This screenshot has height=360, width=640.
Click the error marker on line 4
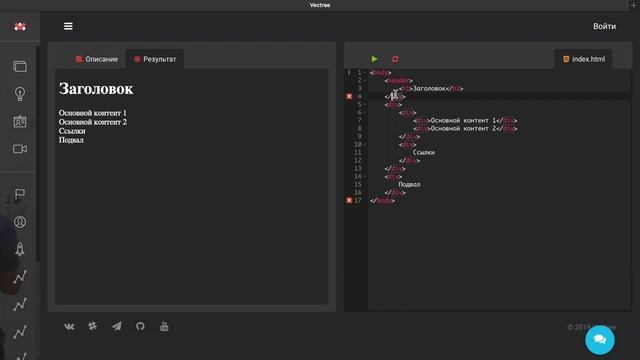tap(349, 96)
